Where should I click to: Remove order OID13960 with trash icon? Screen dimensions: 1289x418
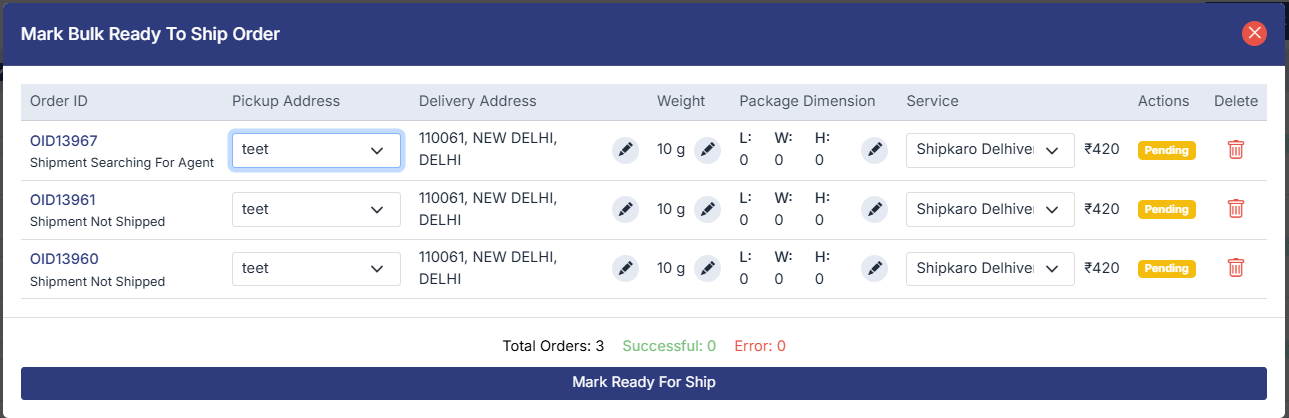pos(1236,268)
